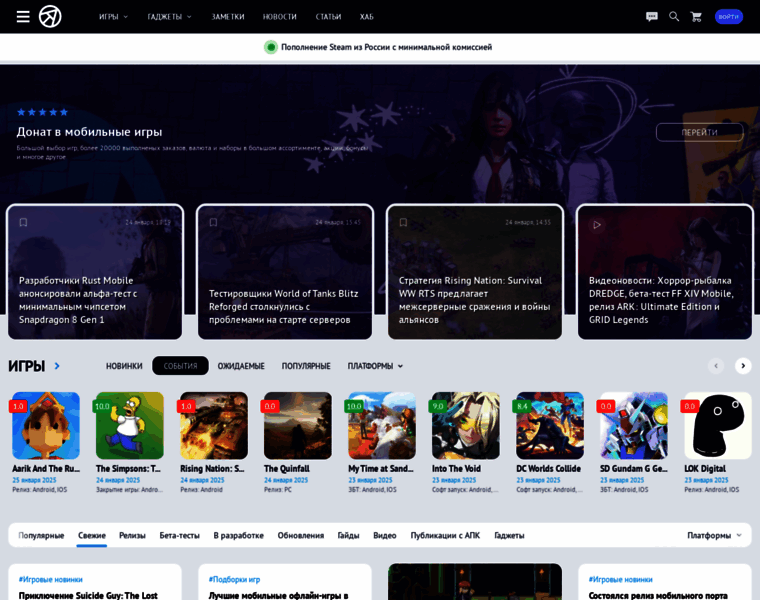Viewport: 760px width, 600px height.
Task: Click the blue arrow next to ИГРЫ heading
Action: click(x=57, y=366)
